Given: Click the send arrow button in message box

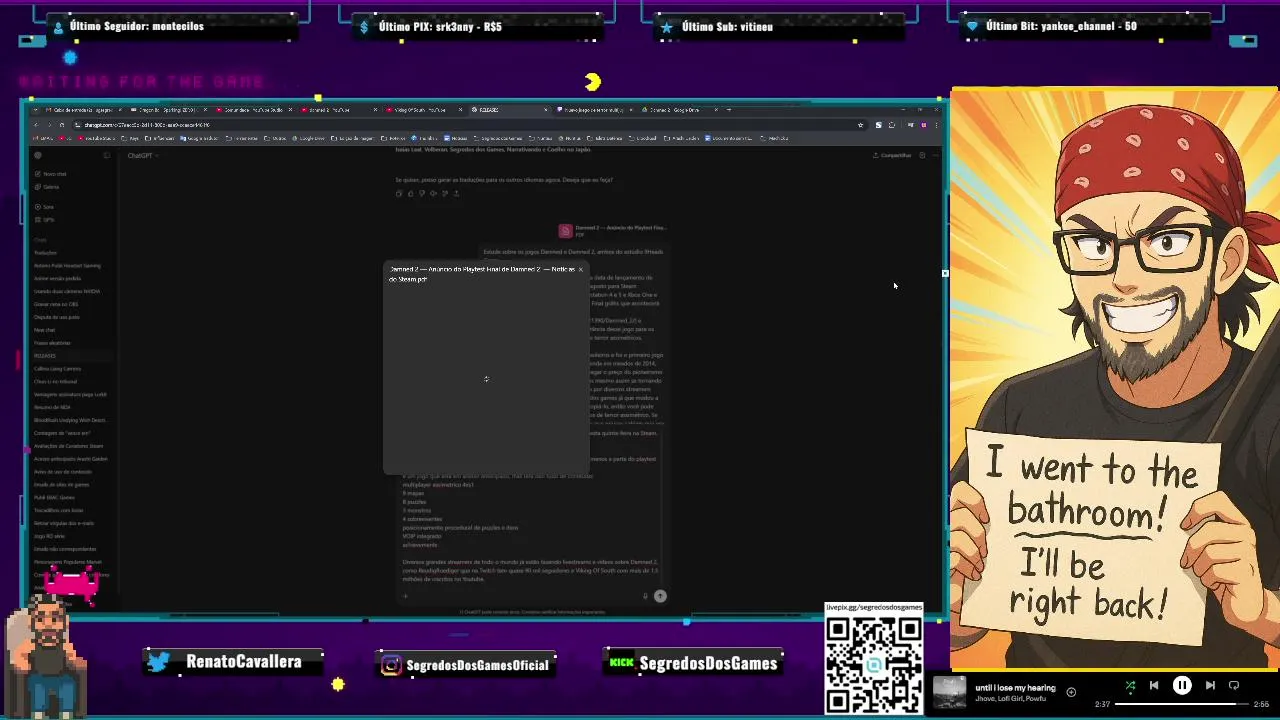Looking at the screenshot, I should coord(660,596).
